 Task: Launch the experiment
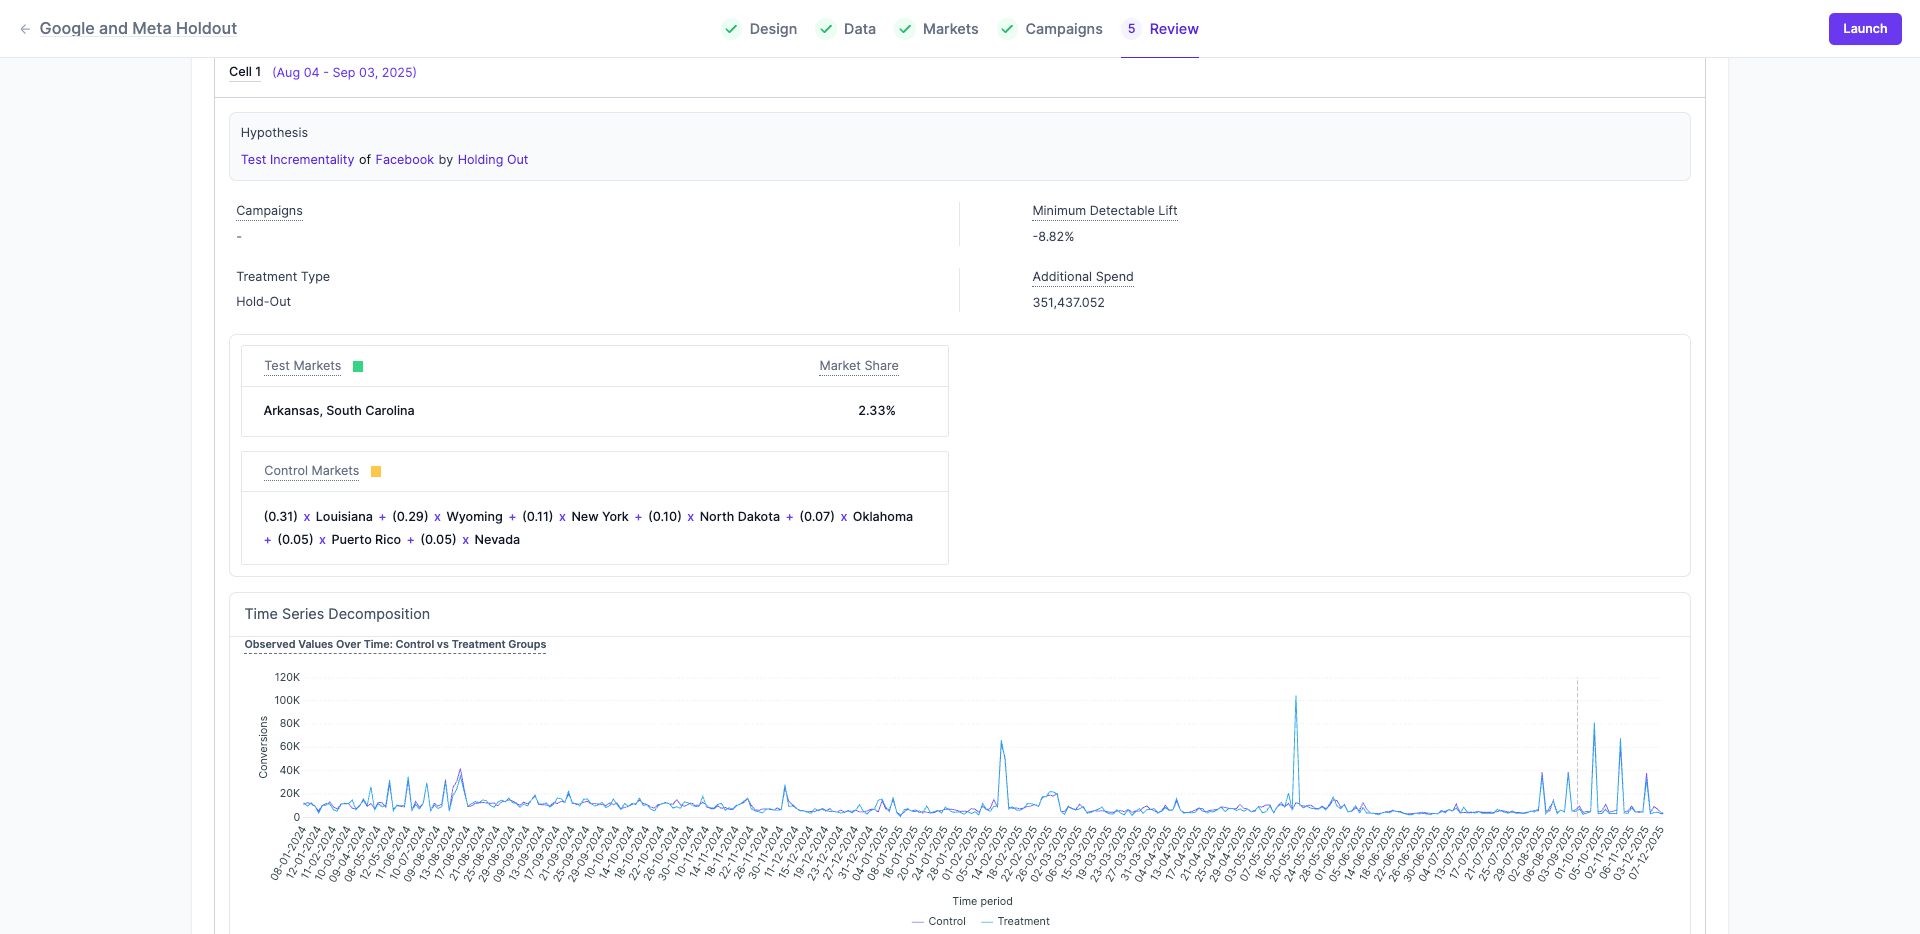[1865, 29]
